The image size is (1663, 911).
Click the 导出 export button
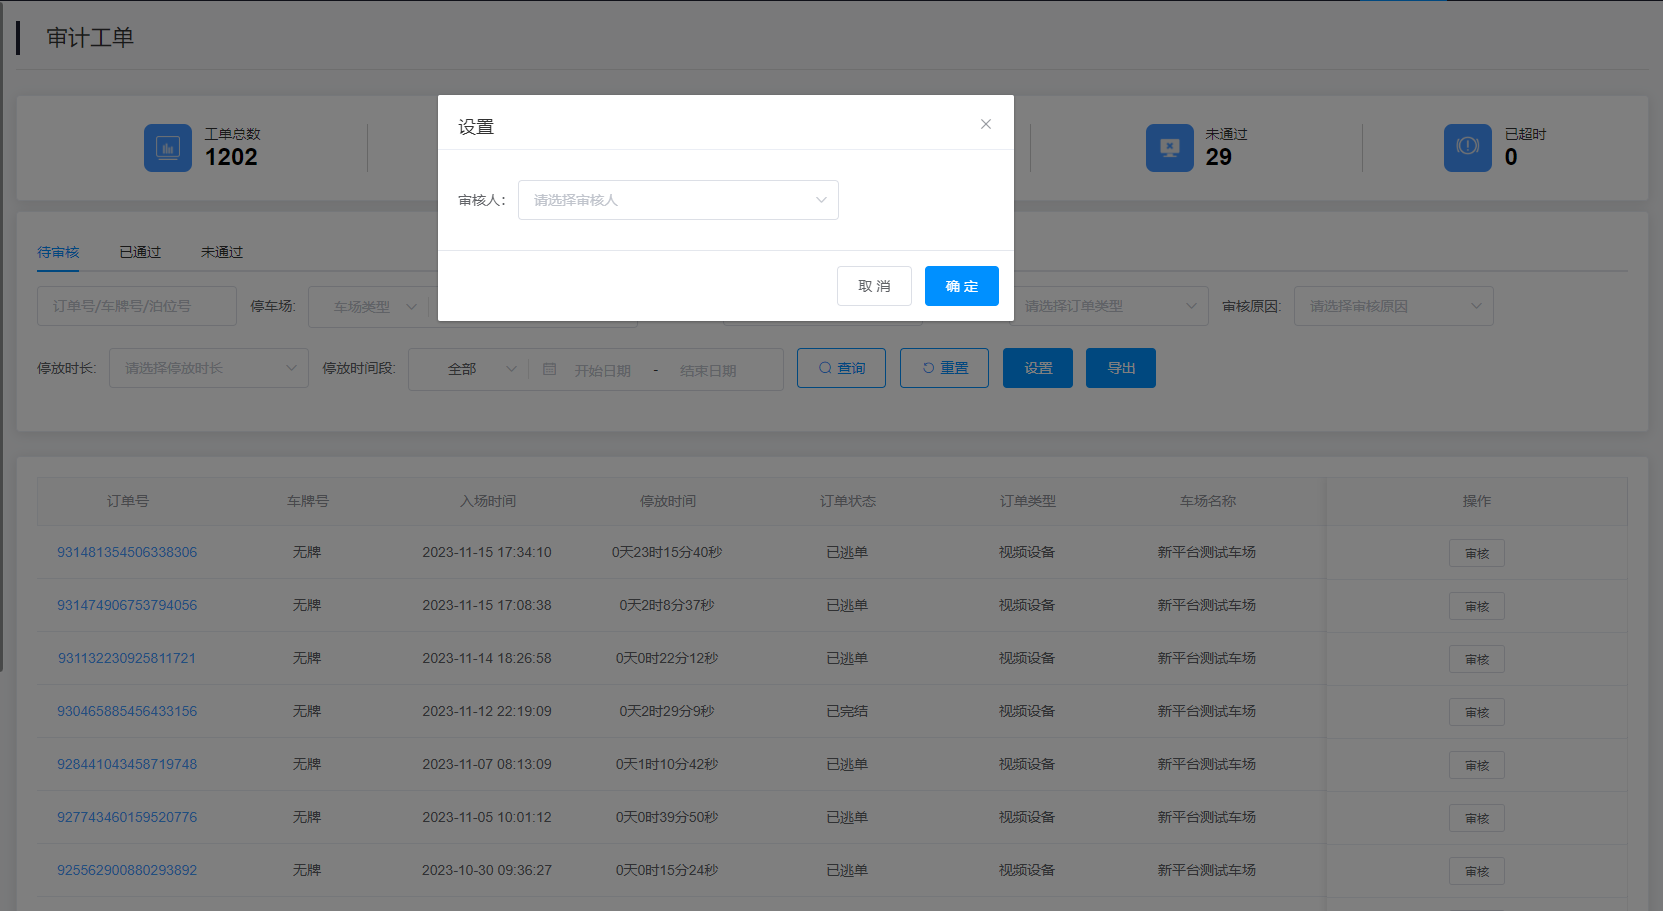(x=1120, y=368)
